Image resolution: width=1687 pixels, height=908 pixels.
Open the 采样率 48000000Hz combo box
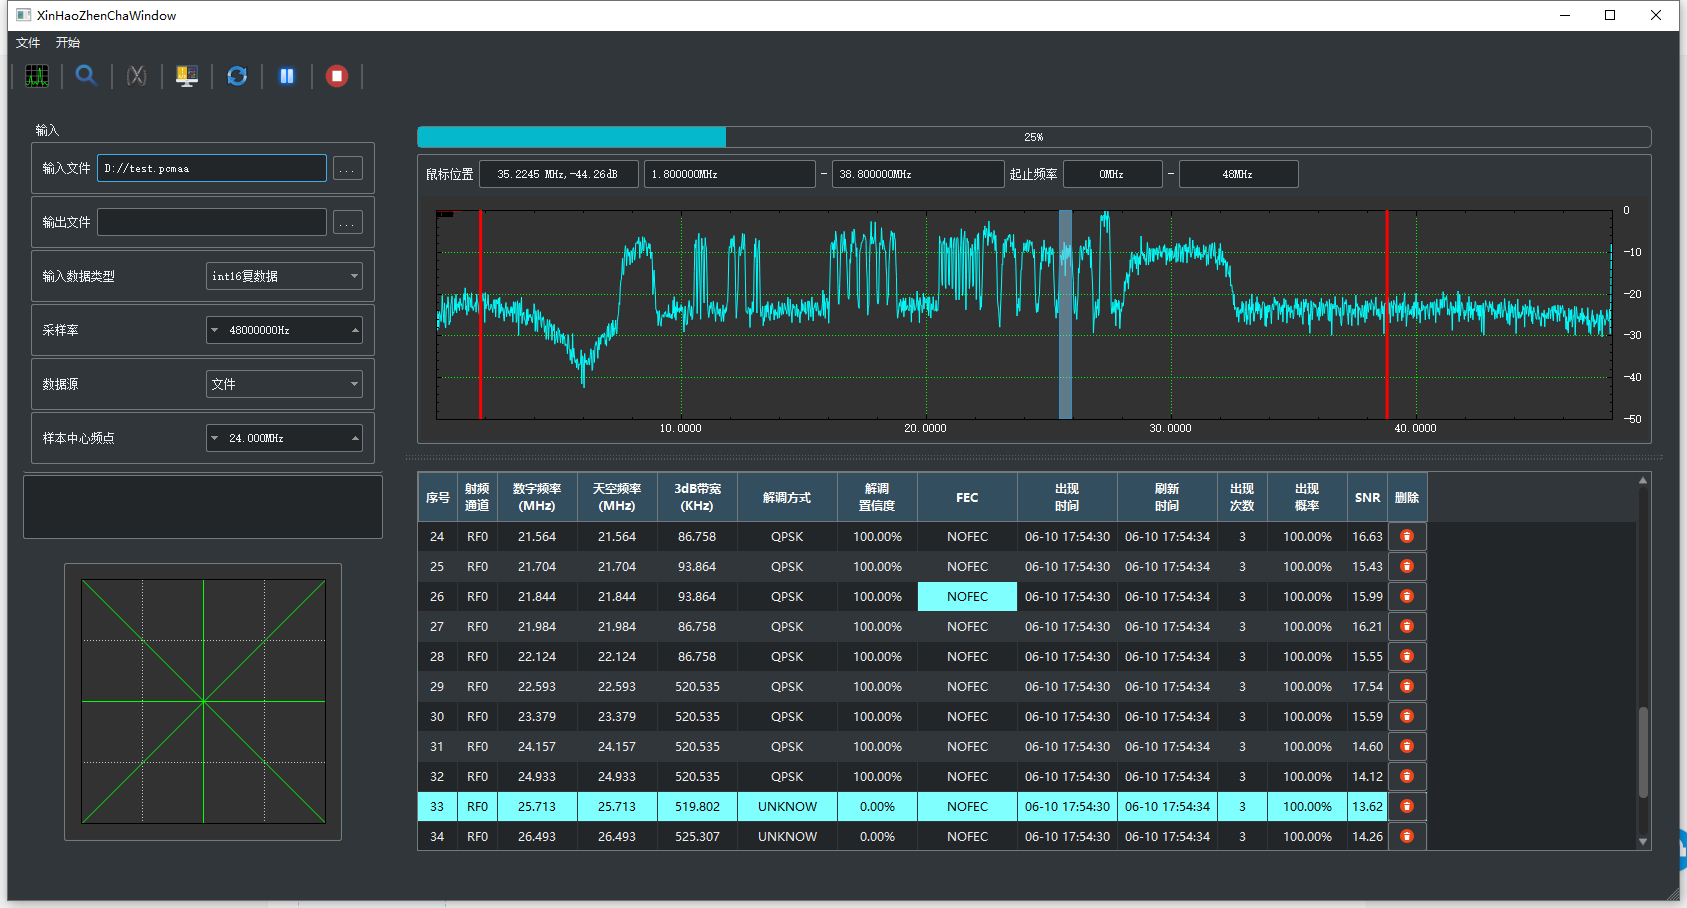pos(284,330)
